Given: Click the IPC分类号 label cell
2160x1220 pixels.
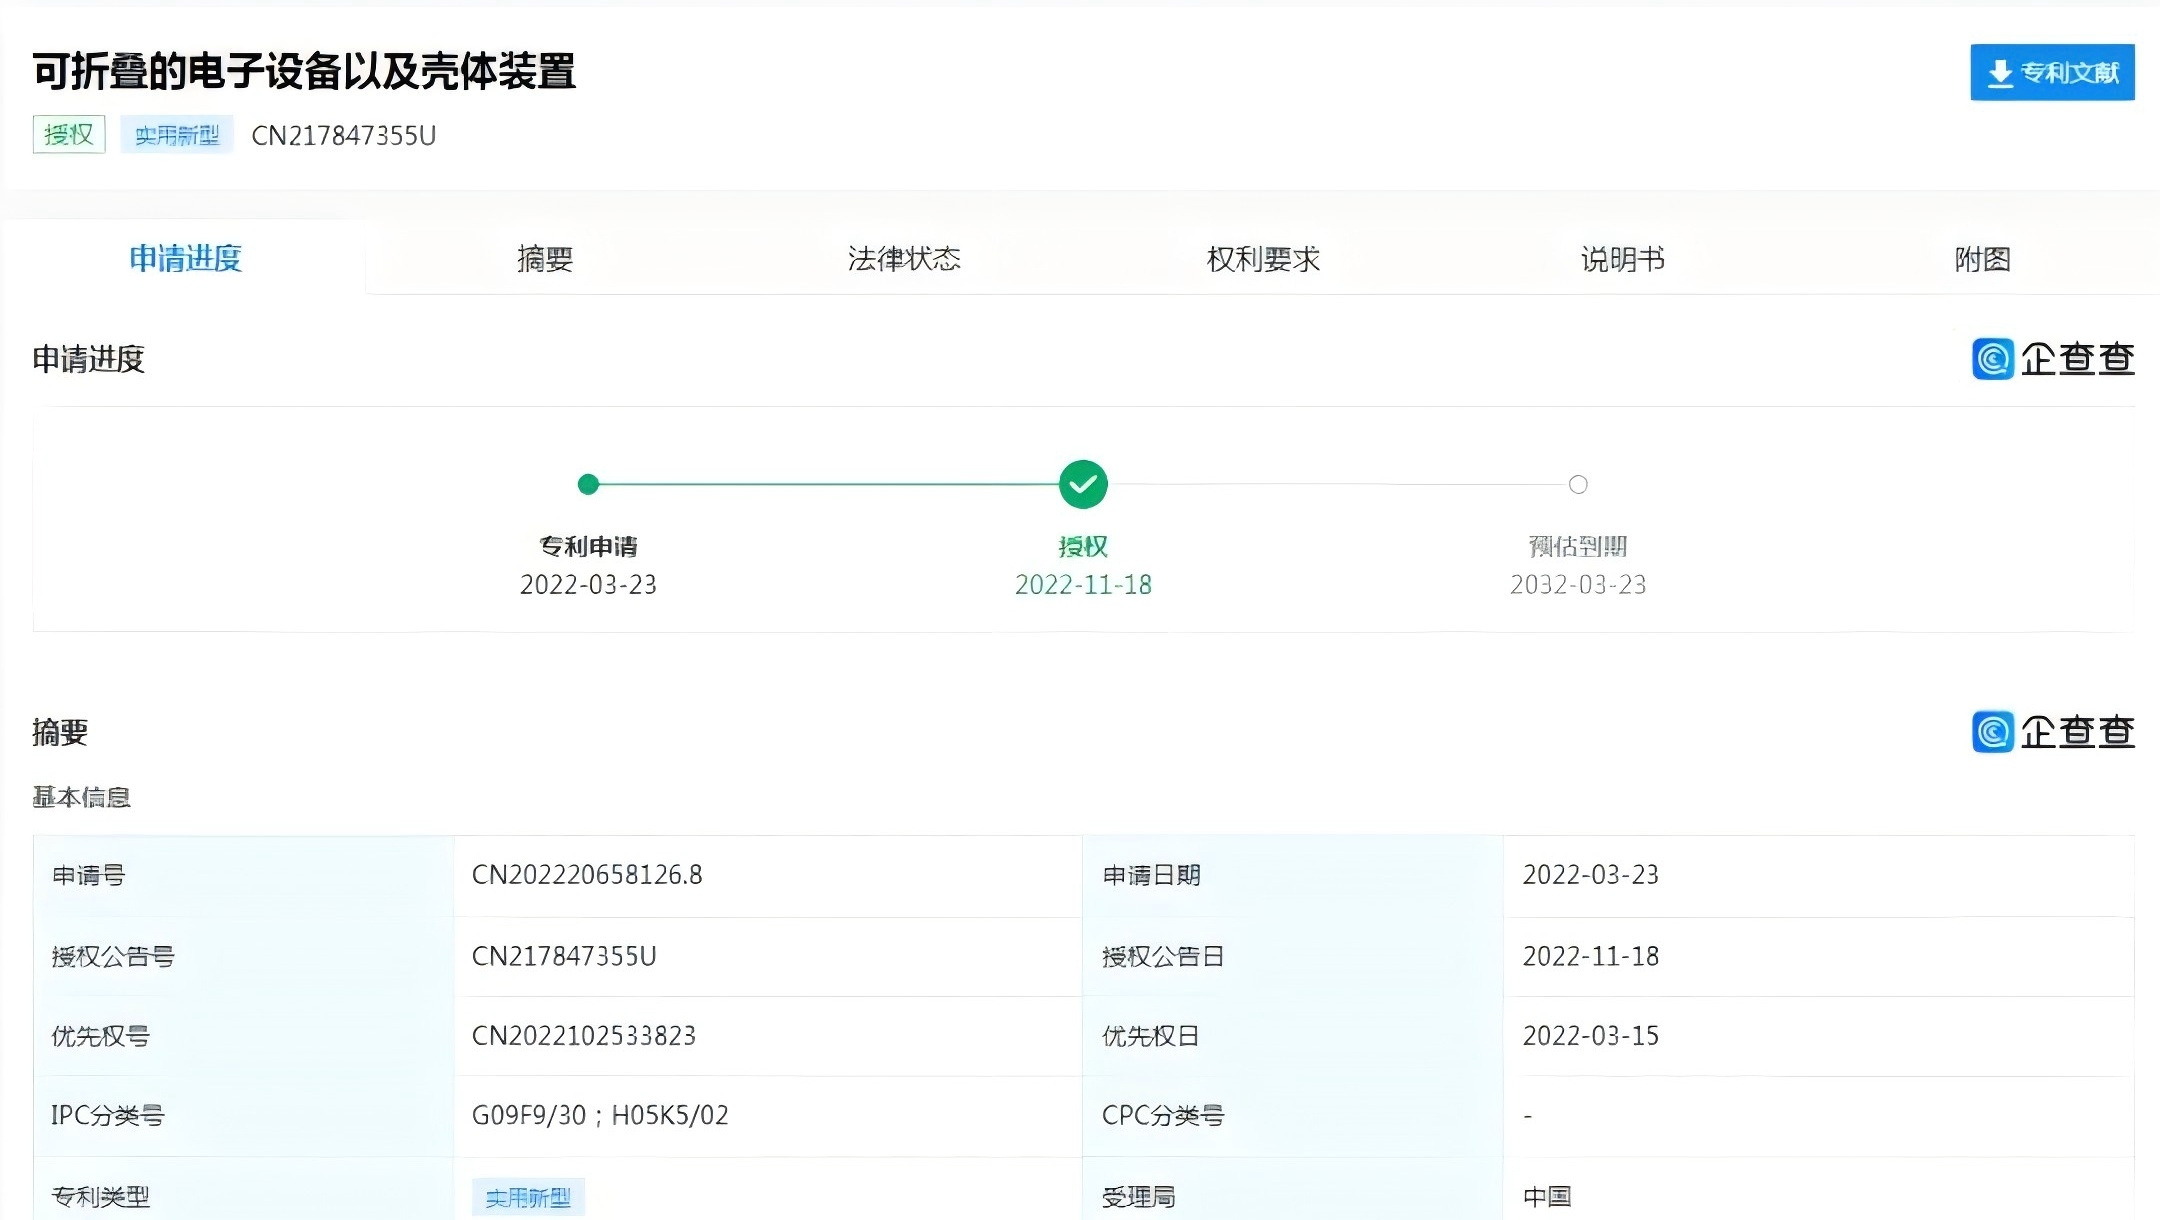Looking at the screenshot, I should 244,1116.
